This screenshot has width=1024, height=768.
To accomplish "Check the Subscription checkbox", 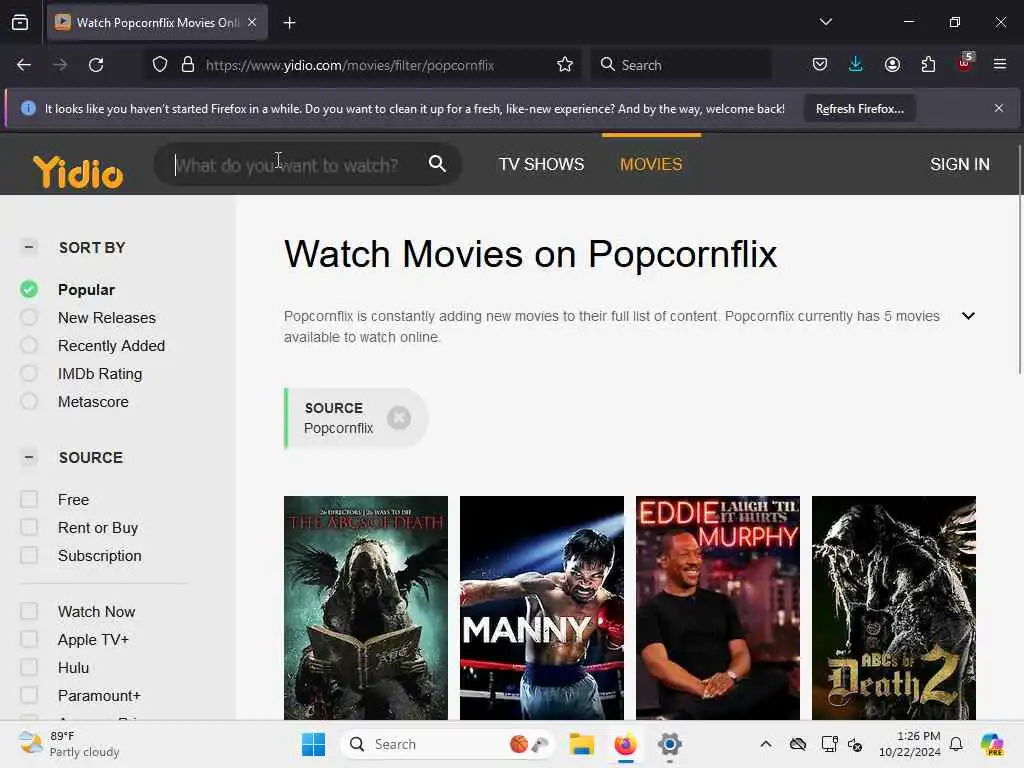I will (29, 556).
